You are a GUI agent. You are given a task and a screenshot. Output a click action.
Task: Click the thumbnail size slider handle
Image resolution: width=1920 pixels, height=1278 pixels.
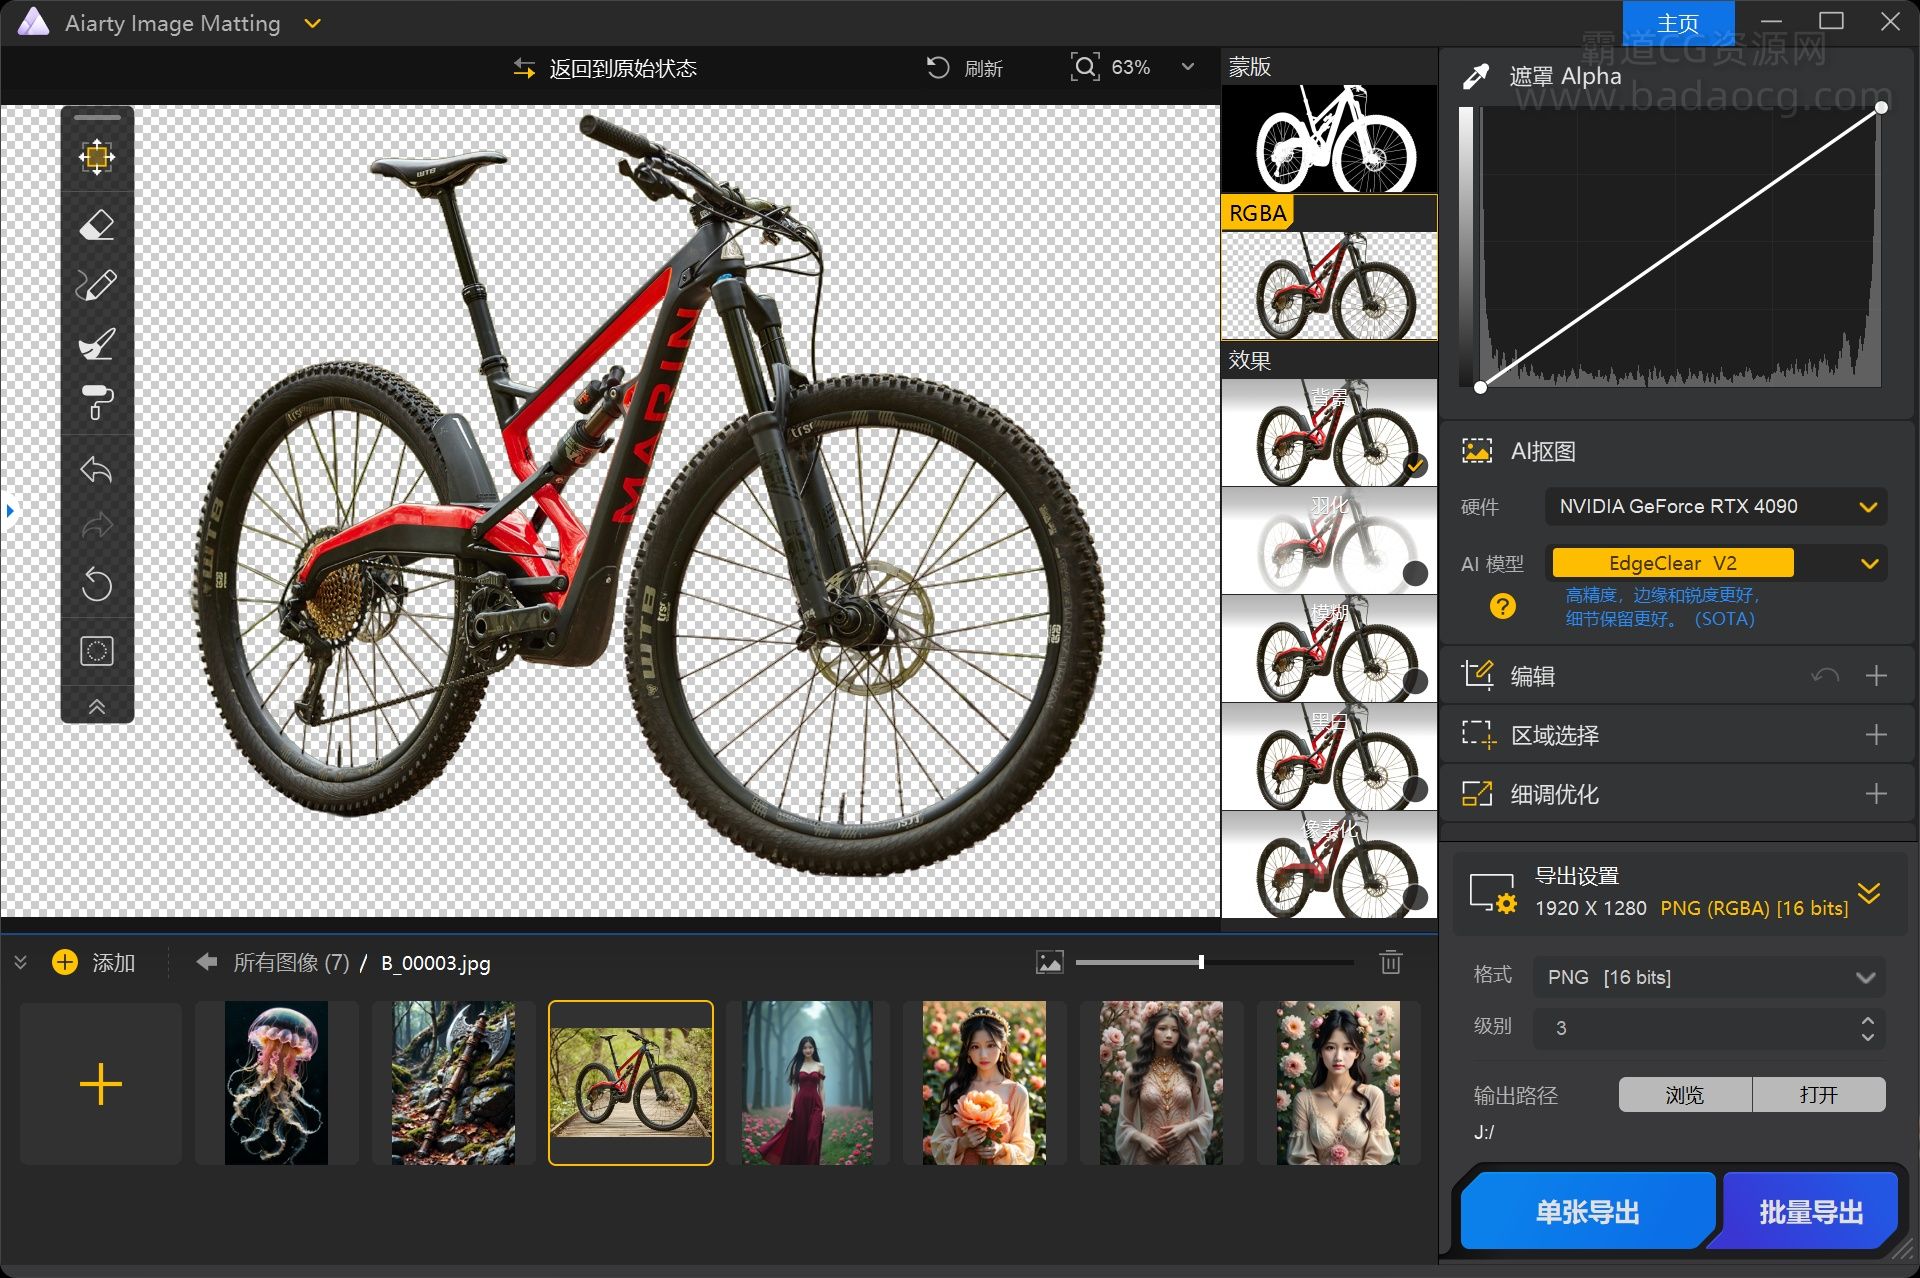pyautogui.click(x=1201, y=962)
